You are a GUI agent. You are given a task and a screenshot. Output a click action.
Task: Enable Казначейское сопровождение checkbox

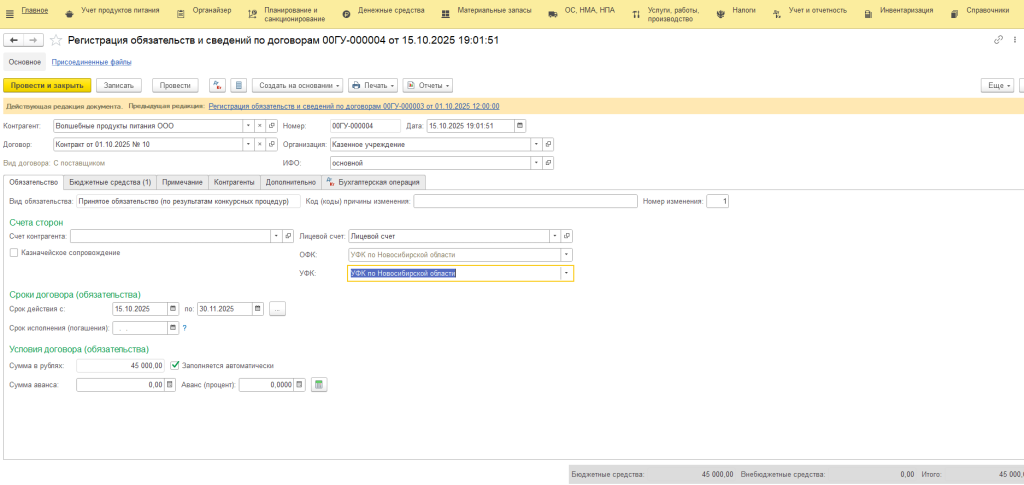pyautogui.click(x=14, y=253)
